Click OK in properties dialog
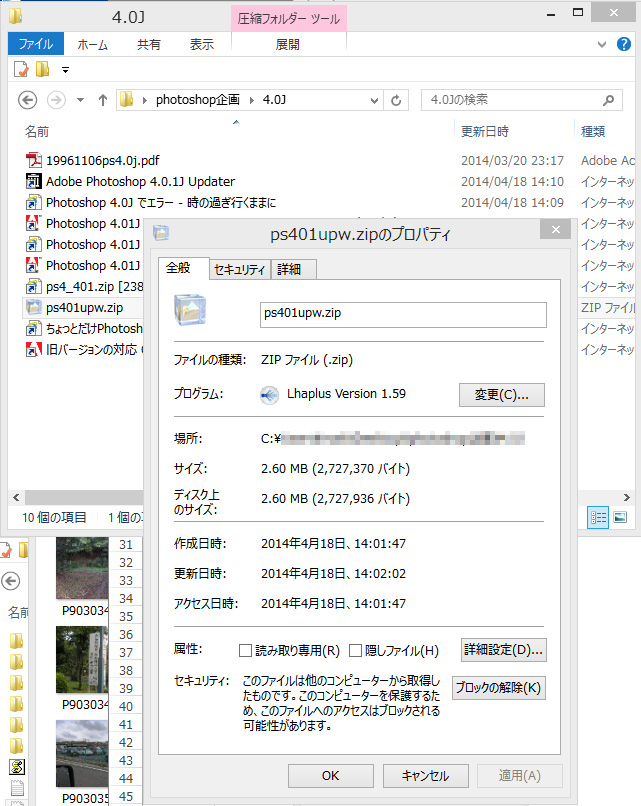The image size is (641, 806). pyautogui.click(x=331, y=776)
